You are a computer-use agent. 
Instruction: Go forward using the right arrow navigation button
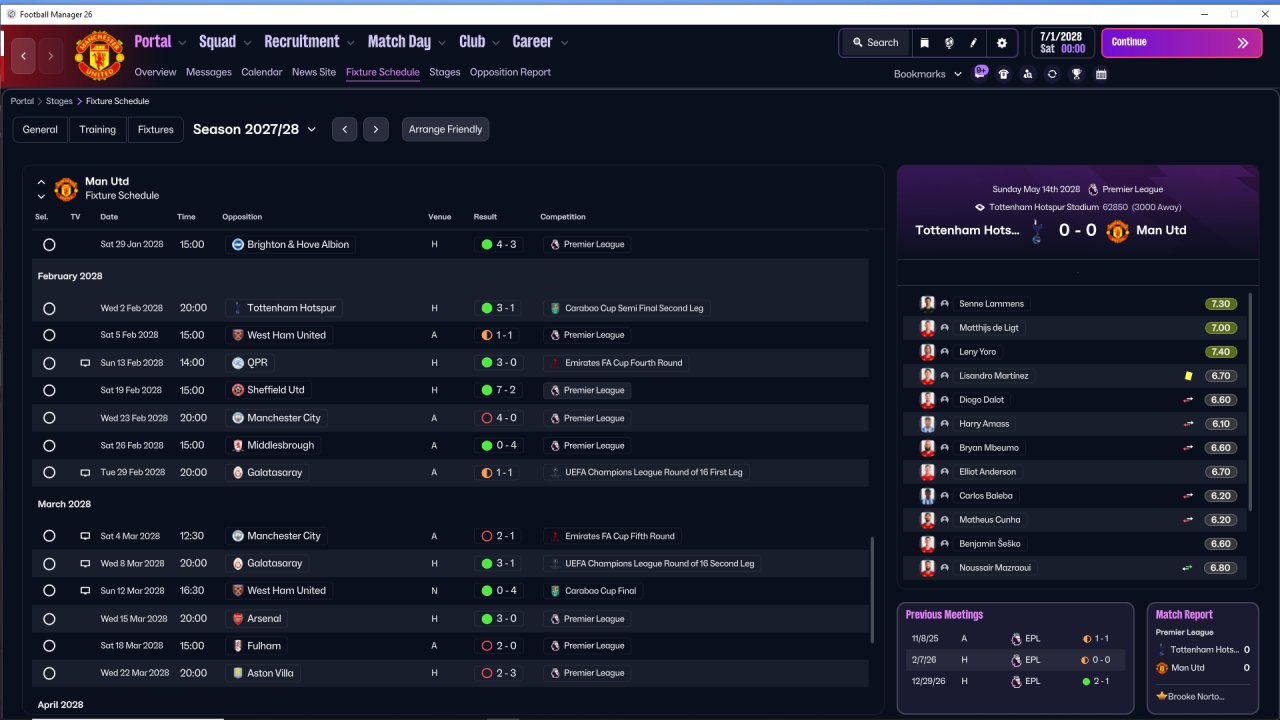(51, 56)
